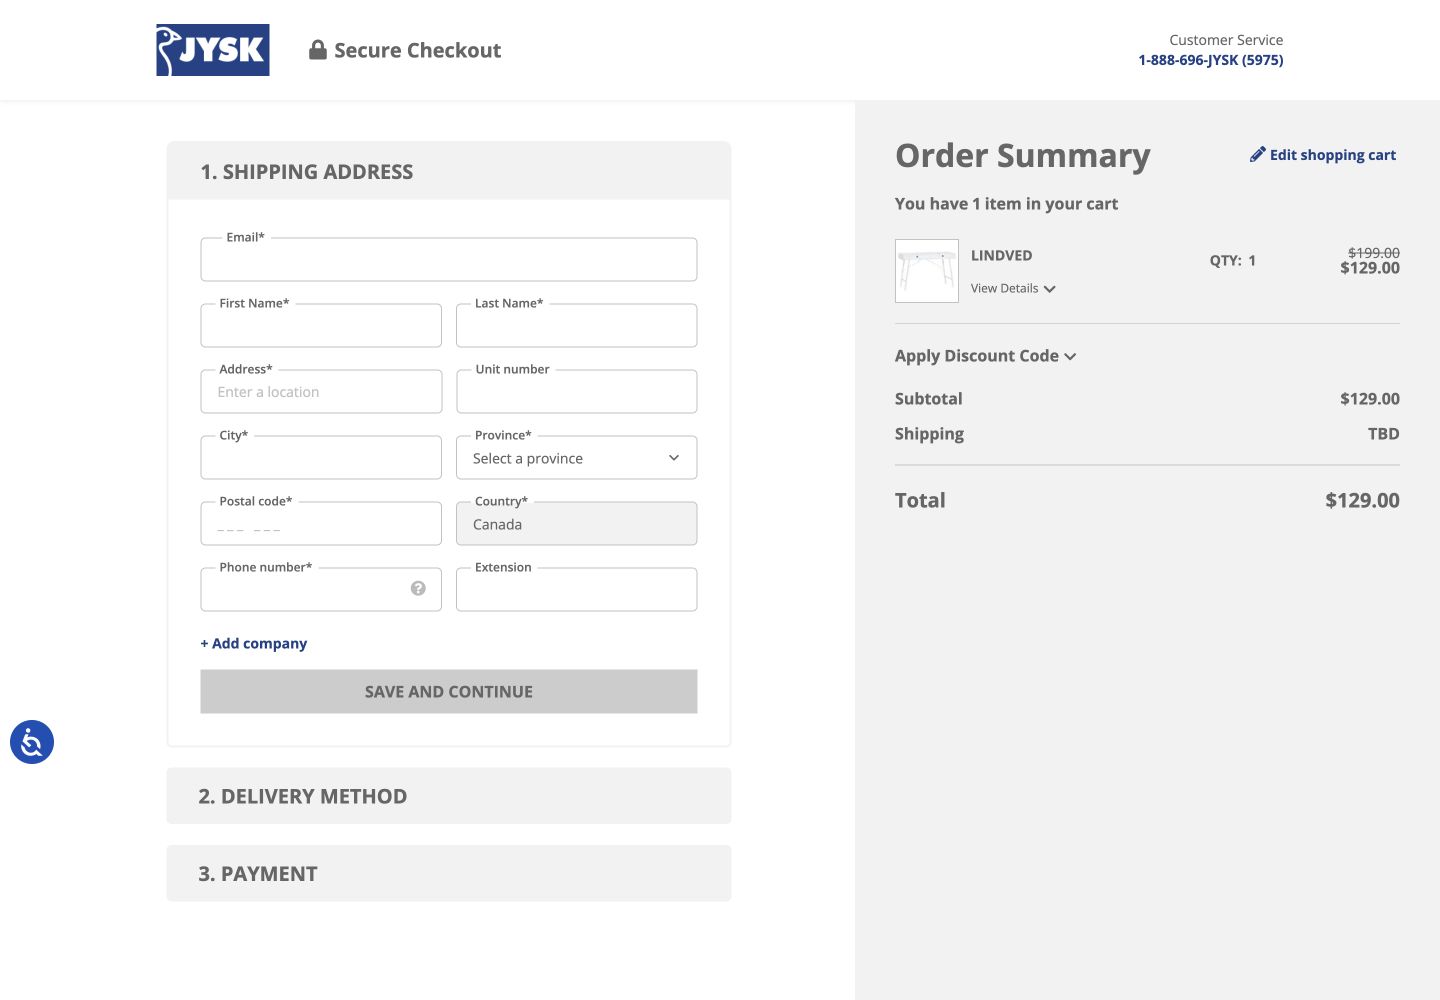1440x1000 pixels.
Task: Focus the City input field
Action: 321,458
